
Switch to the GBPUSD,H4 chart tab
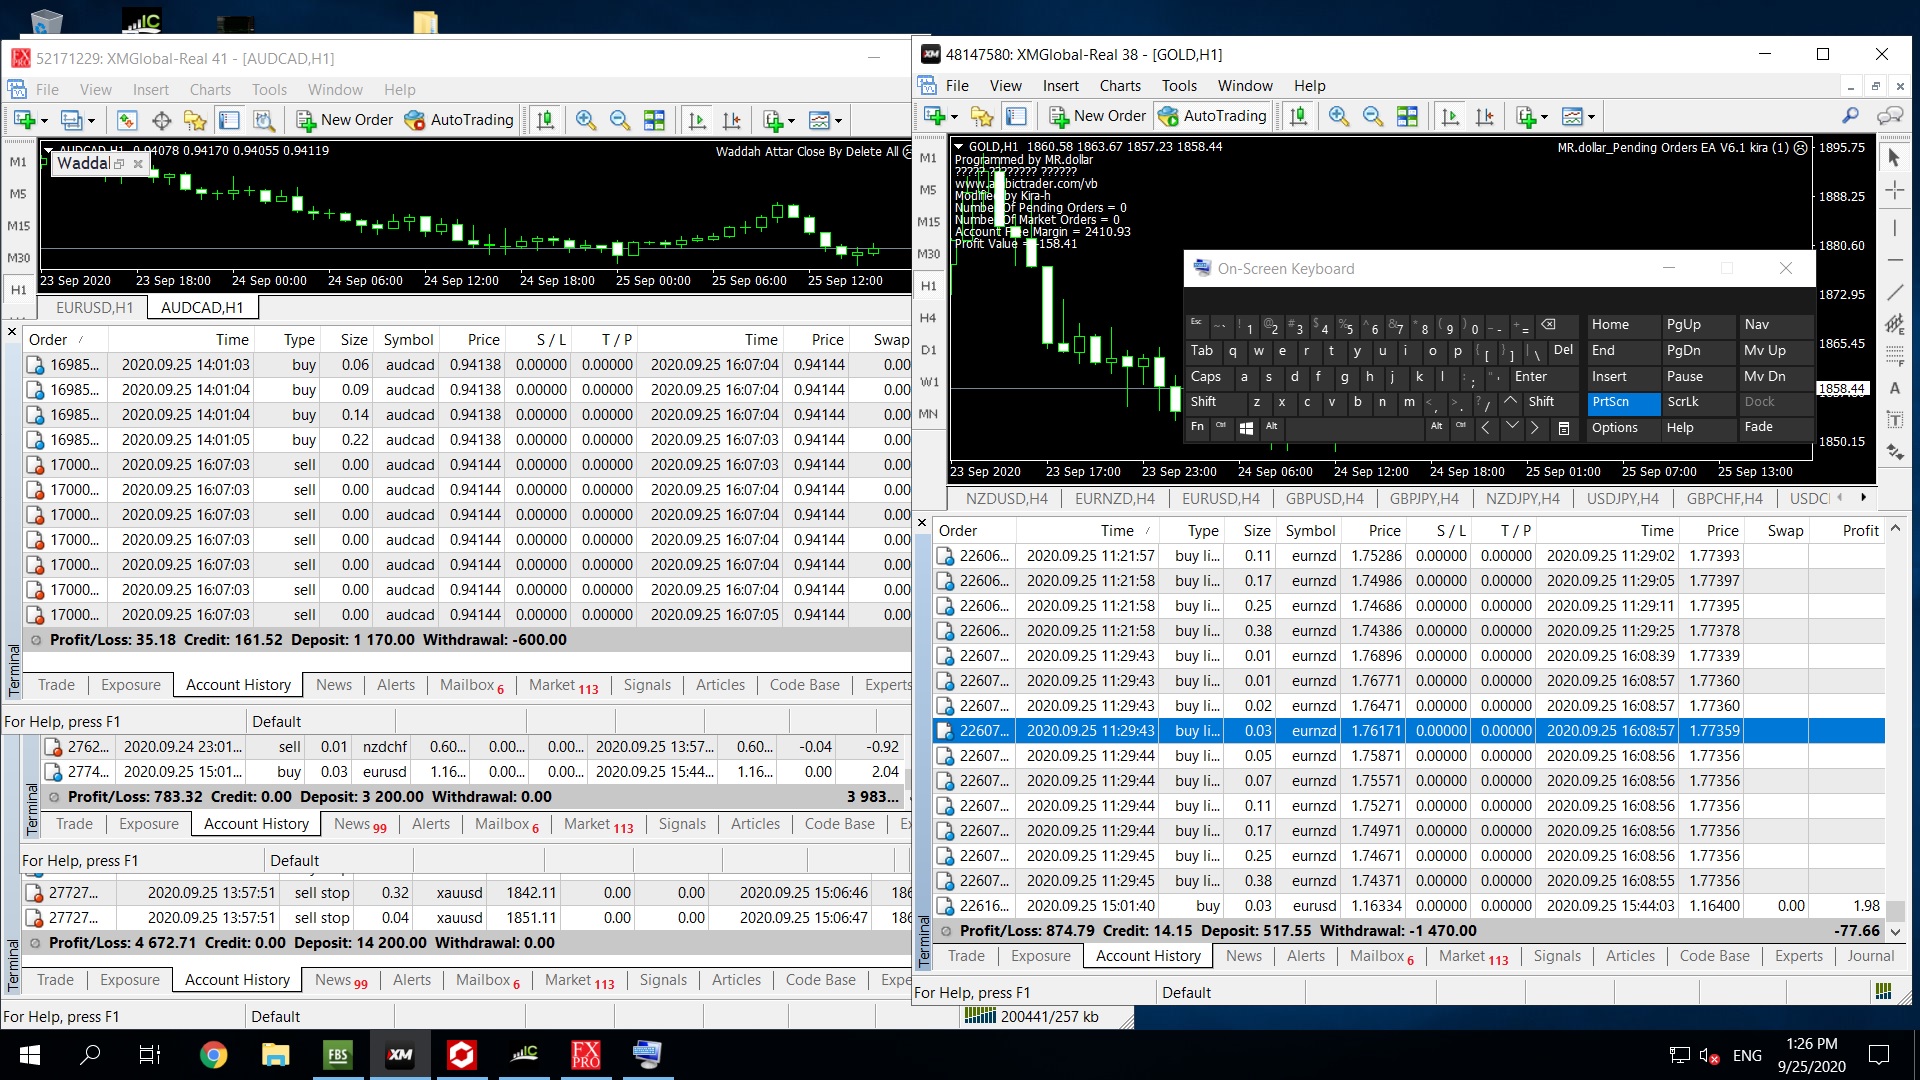click(x=1324, y=498)
